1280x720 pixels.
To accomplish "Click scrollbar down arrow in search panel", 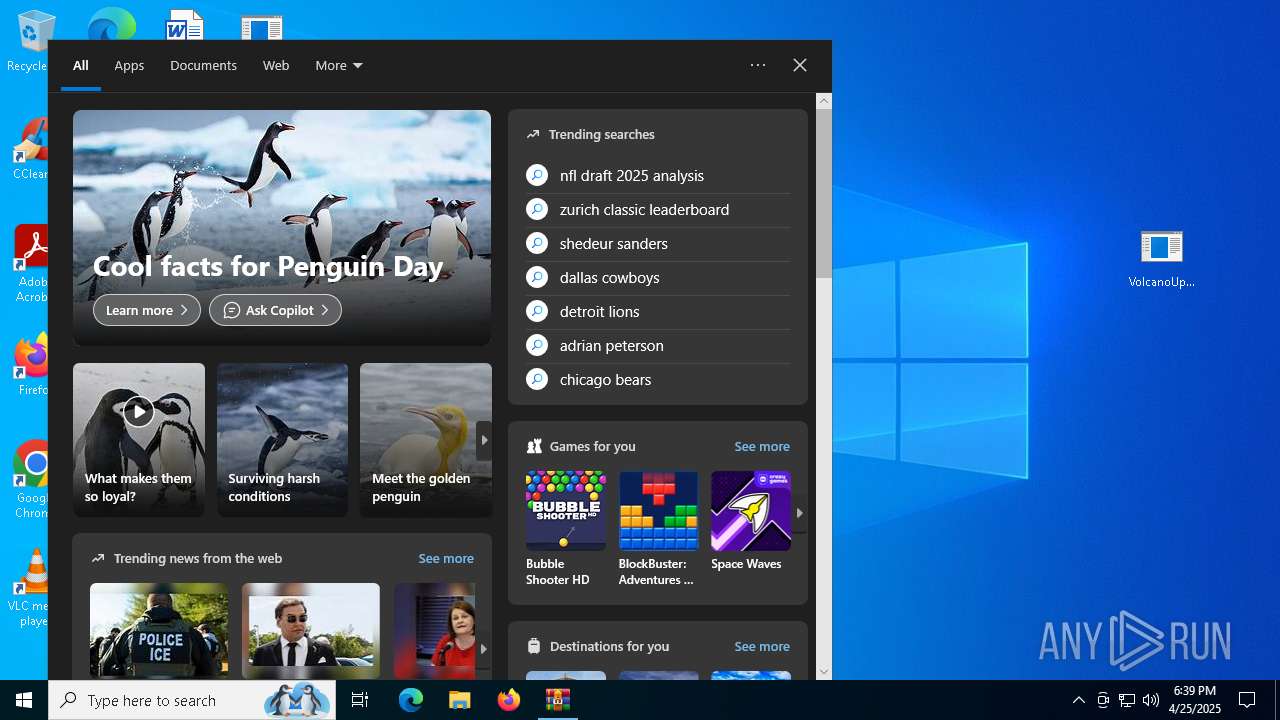I will click(x=824, y=672).
